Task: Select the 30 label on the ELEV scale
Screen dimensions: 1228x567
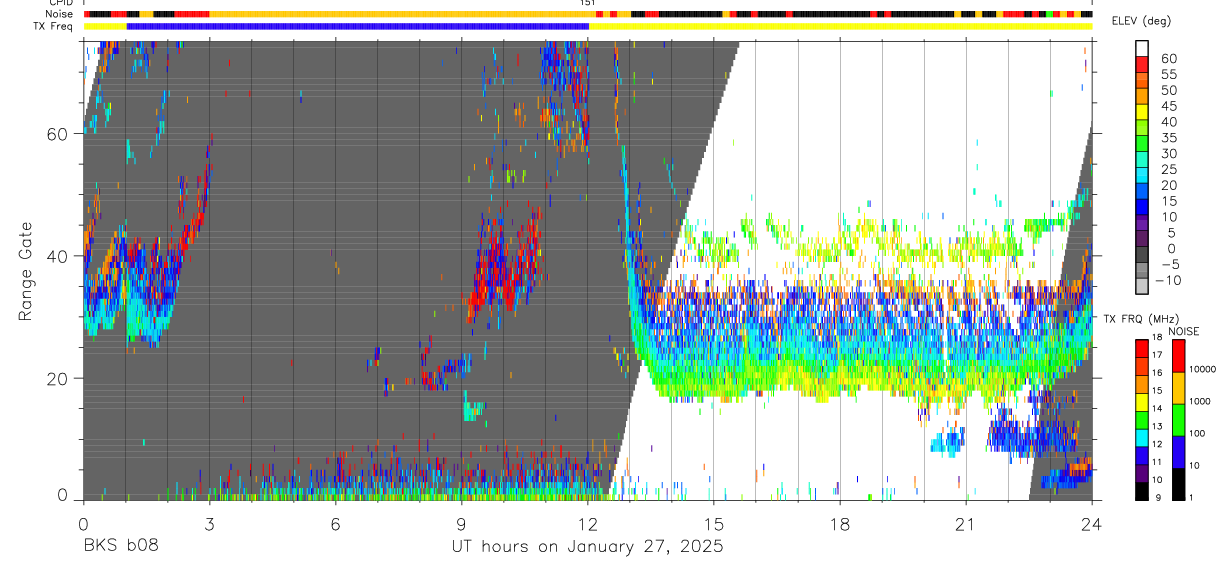Action: pyautogui.click(x=1168, y=153)
